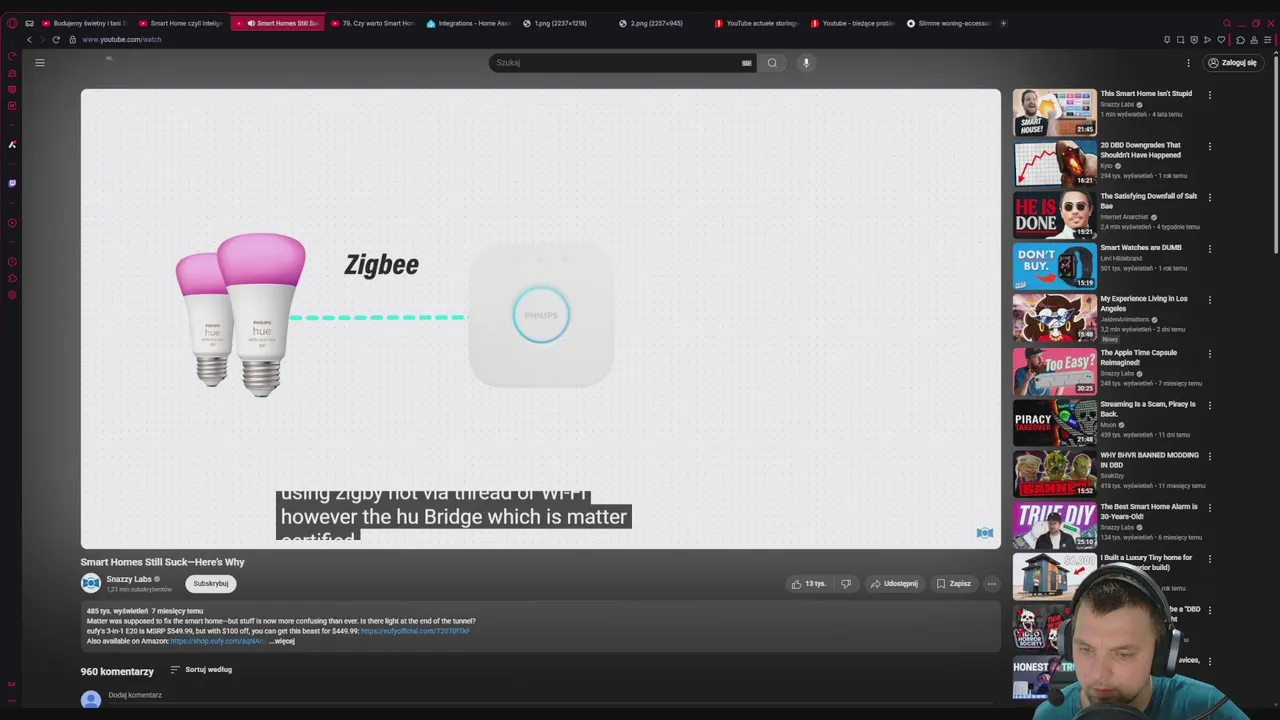Open the Snazzy Labs channel avatar
The image size is (1280, 720).
tap(91, 583)
